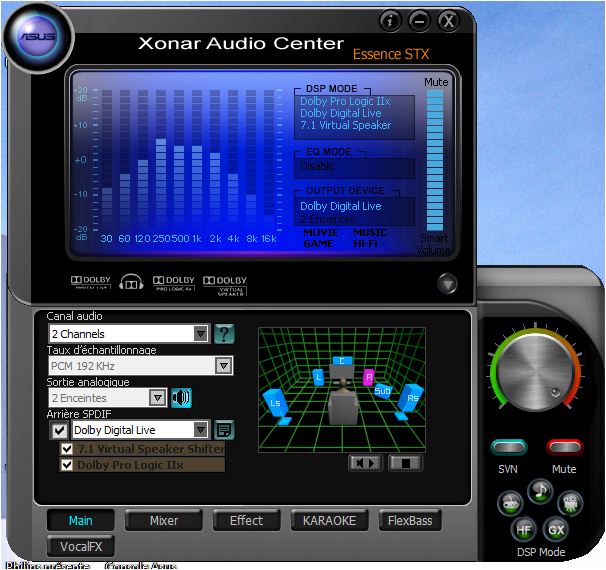Switch to the Main tab
This screenshot has height=570, width=606.
(81, 521)
